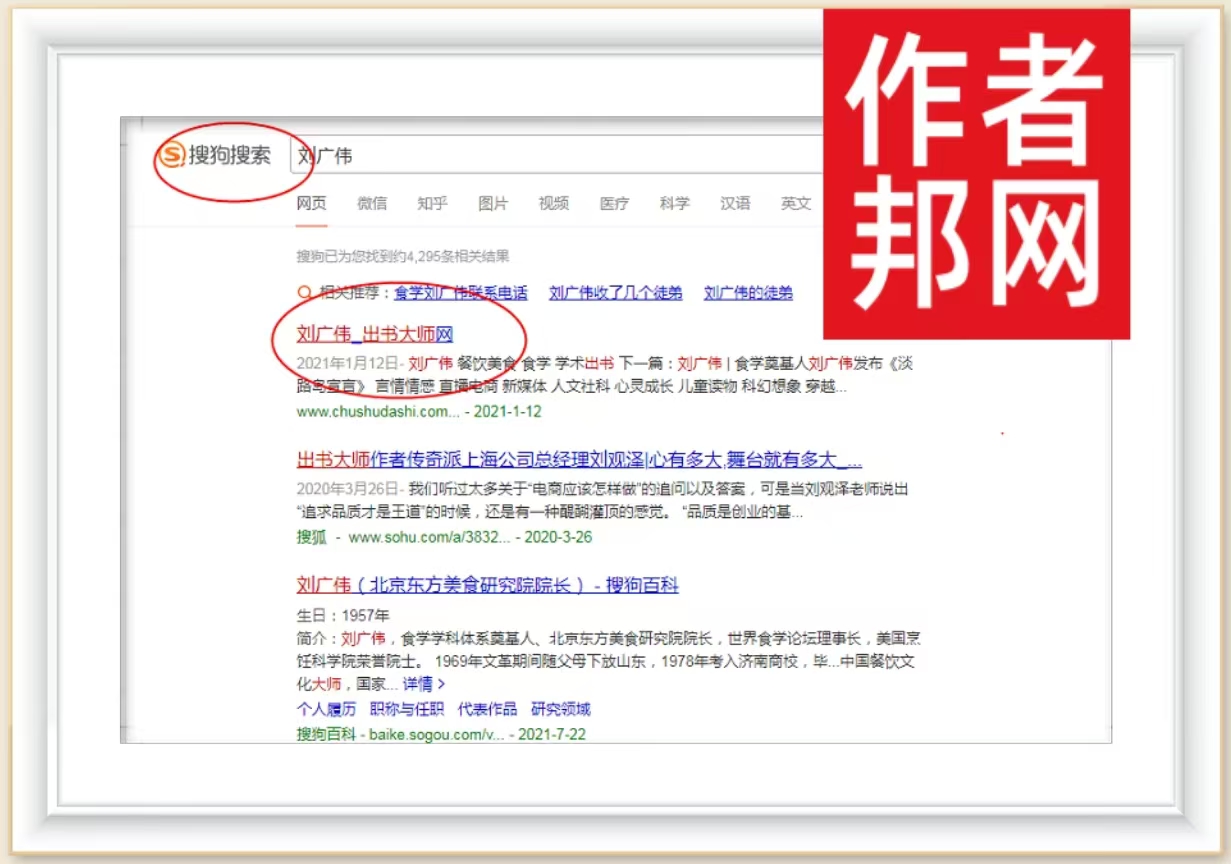
Task: Open the 汉语 search tab
Action: tap(735, 204)
